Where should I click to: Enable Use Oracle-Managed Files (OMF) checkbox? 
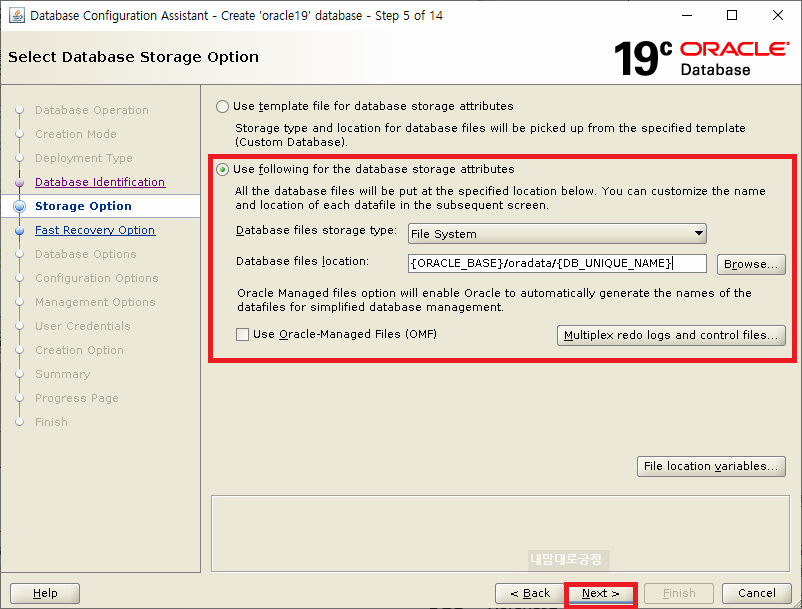pyautogui.click(x=242, y=334)
